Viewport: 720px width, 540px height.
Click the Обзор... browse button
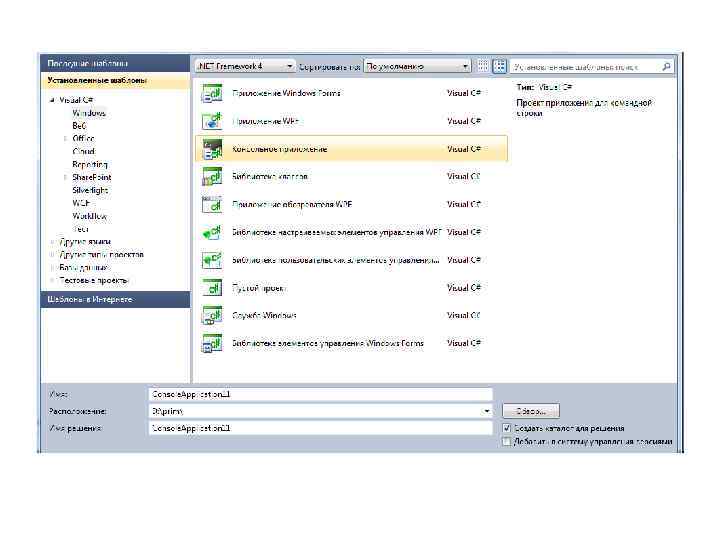531,411
